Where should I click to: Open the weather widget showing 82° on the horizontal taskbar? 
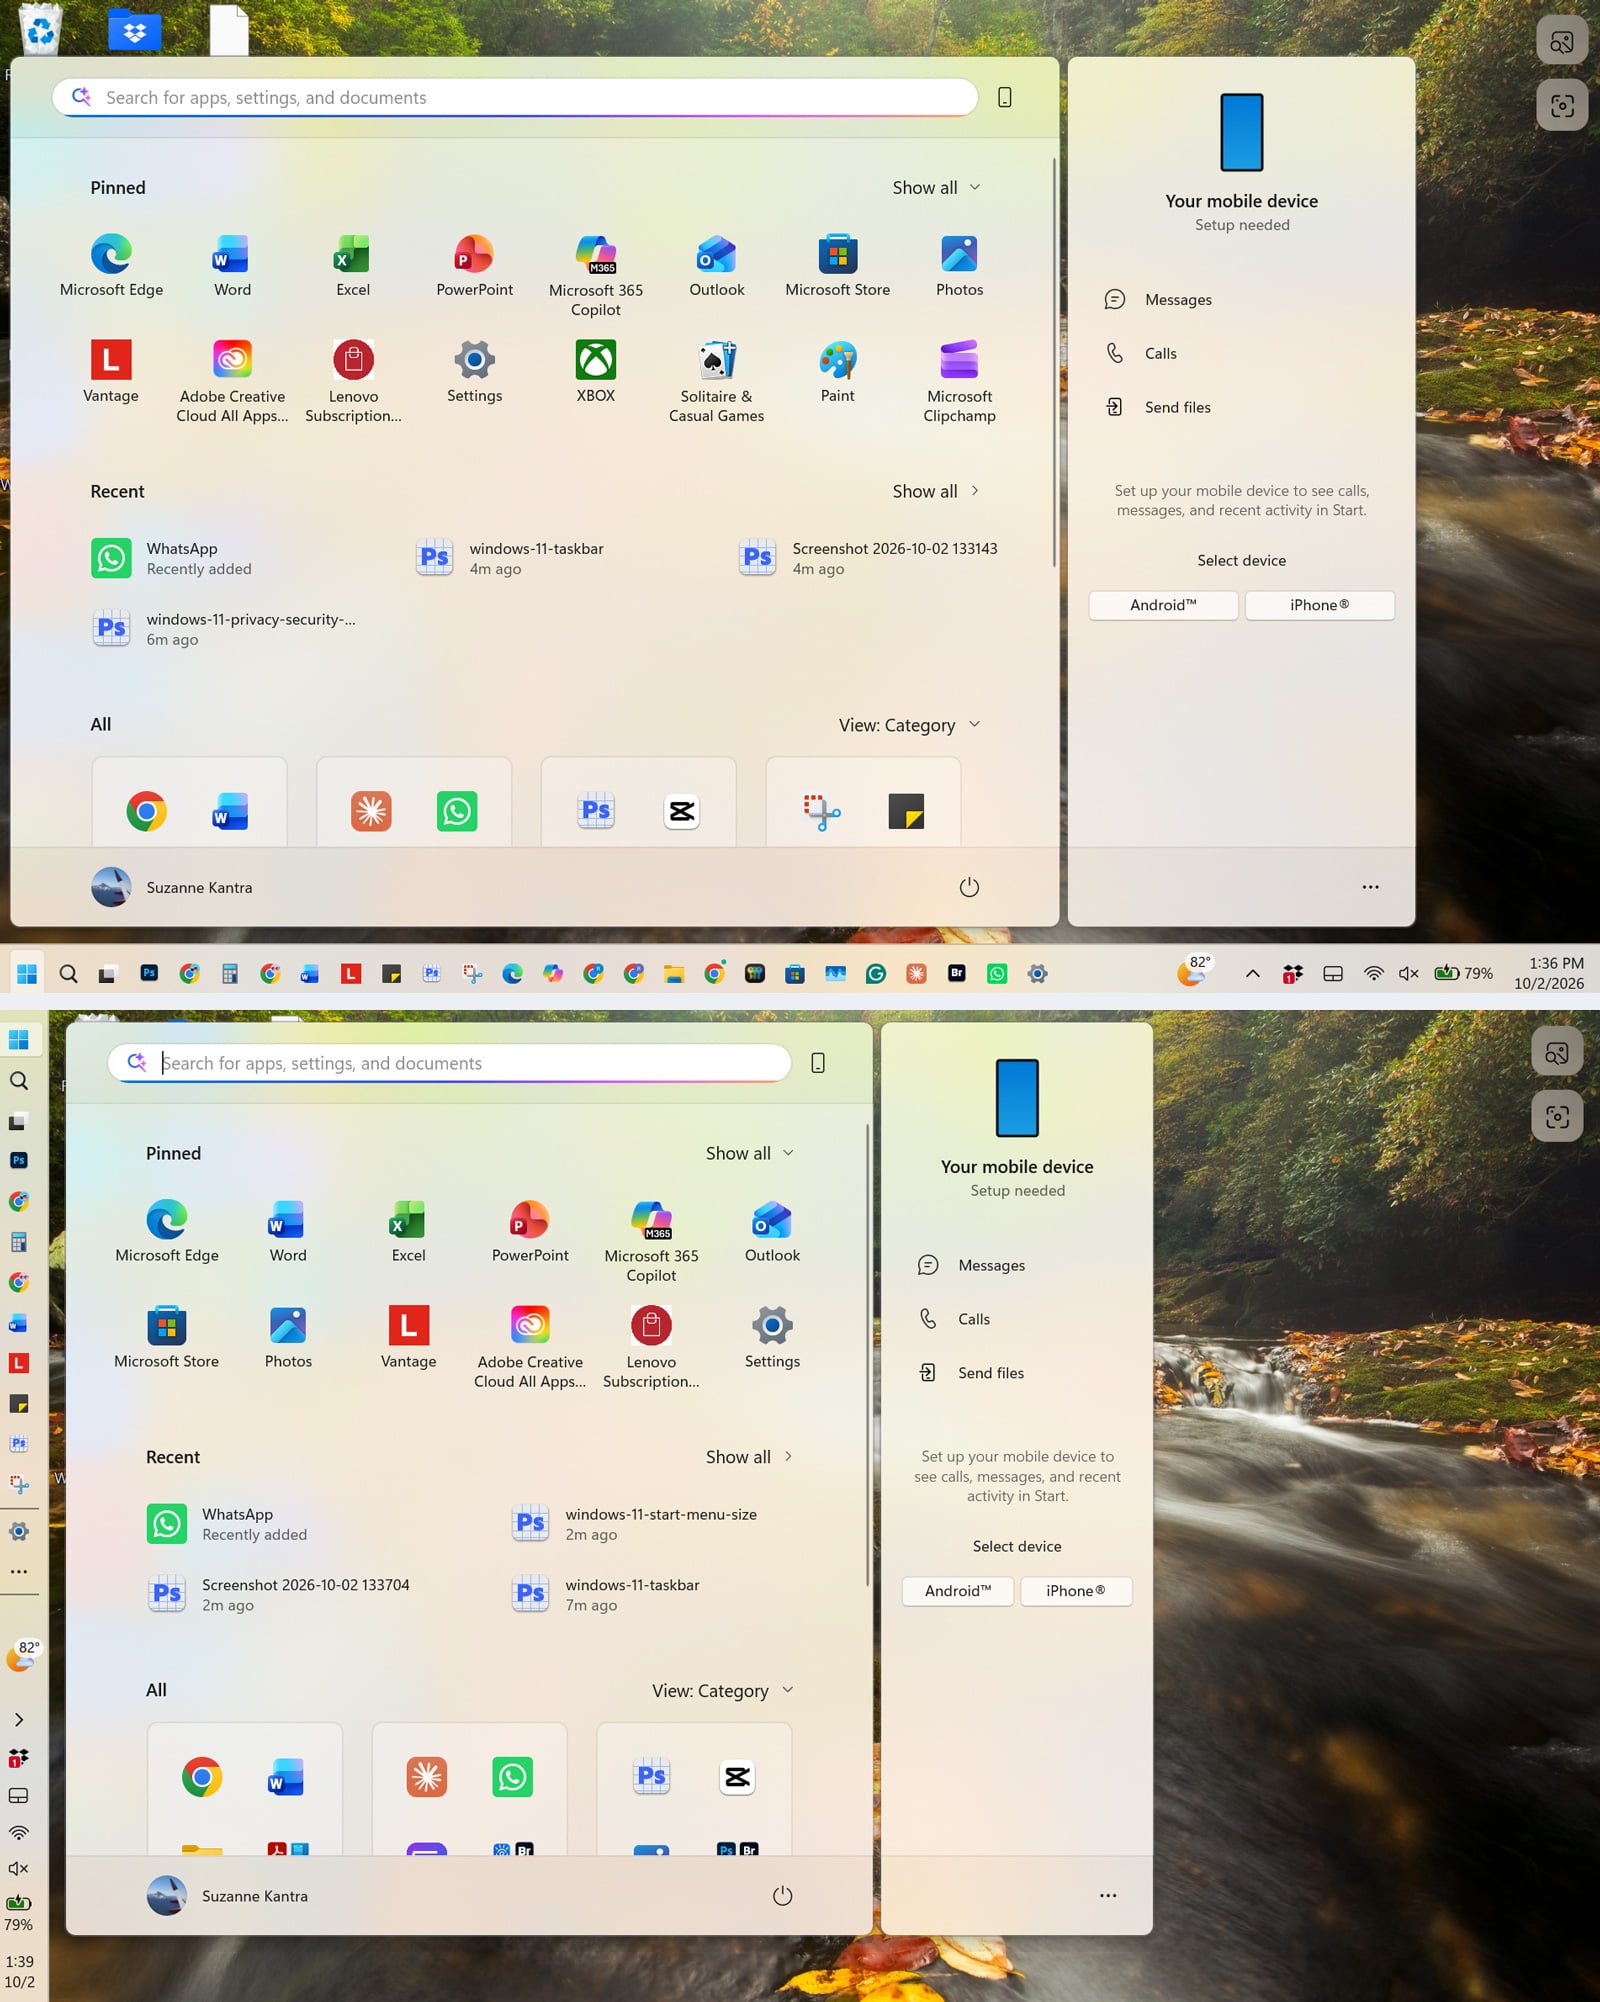tap(1195, 972)
